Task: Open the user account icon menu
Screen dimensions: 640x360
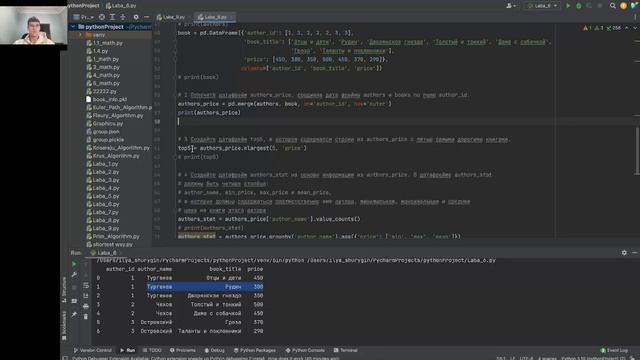Action: tap(511, 6)
